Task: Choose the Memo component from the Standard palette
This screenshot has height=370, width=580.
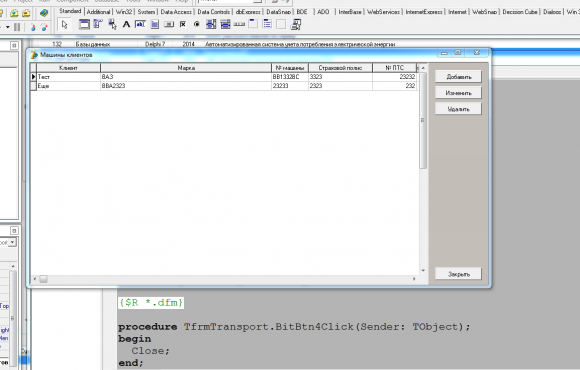Action: click(x=155, y=24)
